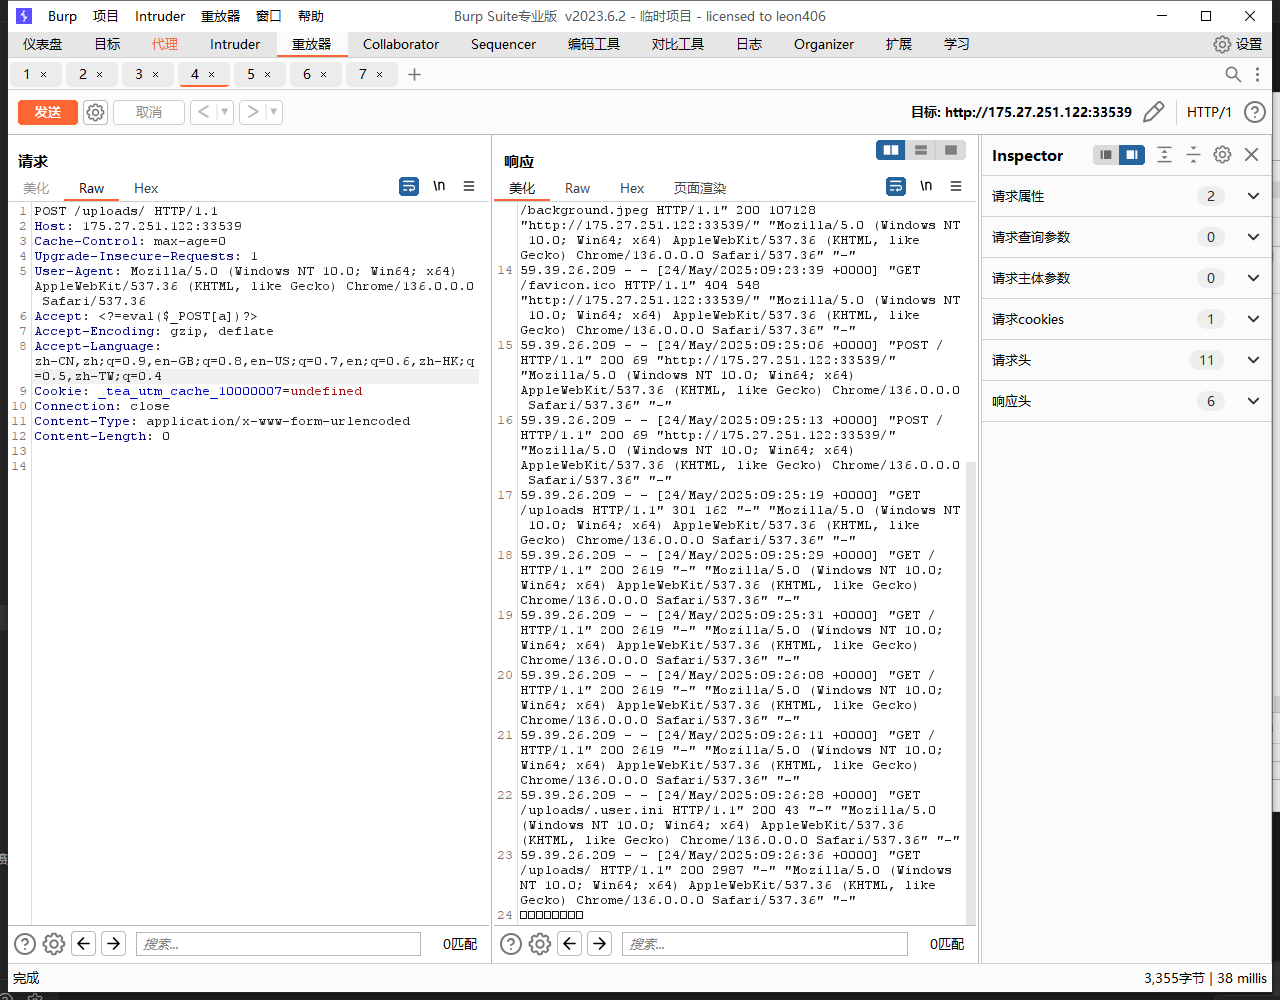Open response pane hamburger menu

click(x=956, y=186)
